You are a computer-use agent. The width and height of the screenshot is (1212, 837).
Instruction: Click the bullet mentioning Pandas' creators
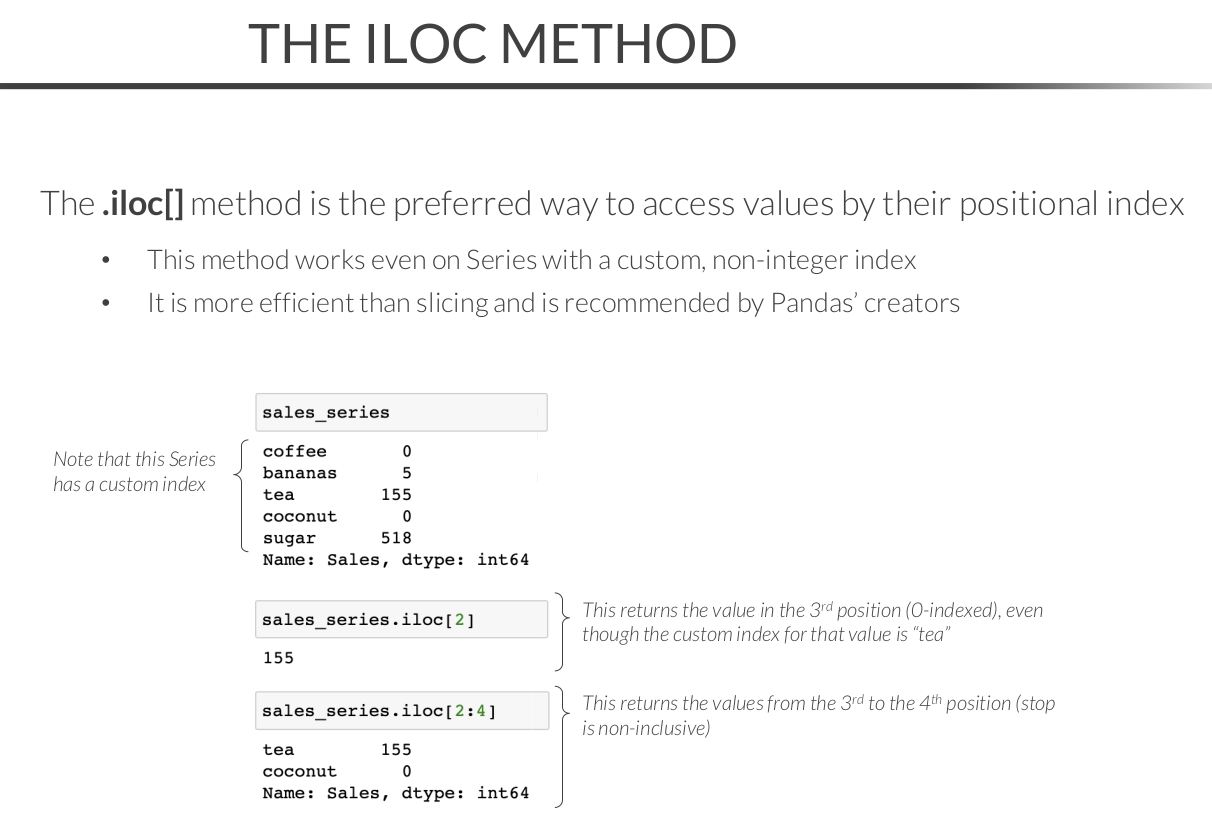(553, 303)
